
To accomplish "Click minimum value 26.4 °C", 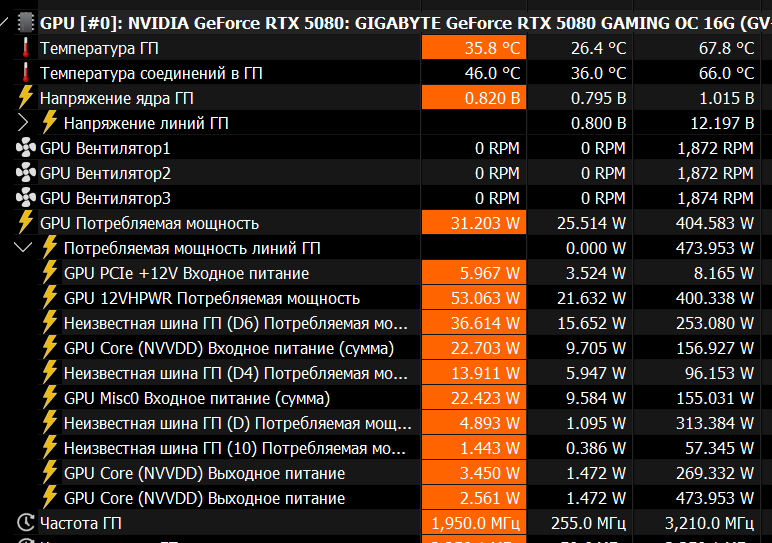I will tap(599, 48).
